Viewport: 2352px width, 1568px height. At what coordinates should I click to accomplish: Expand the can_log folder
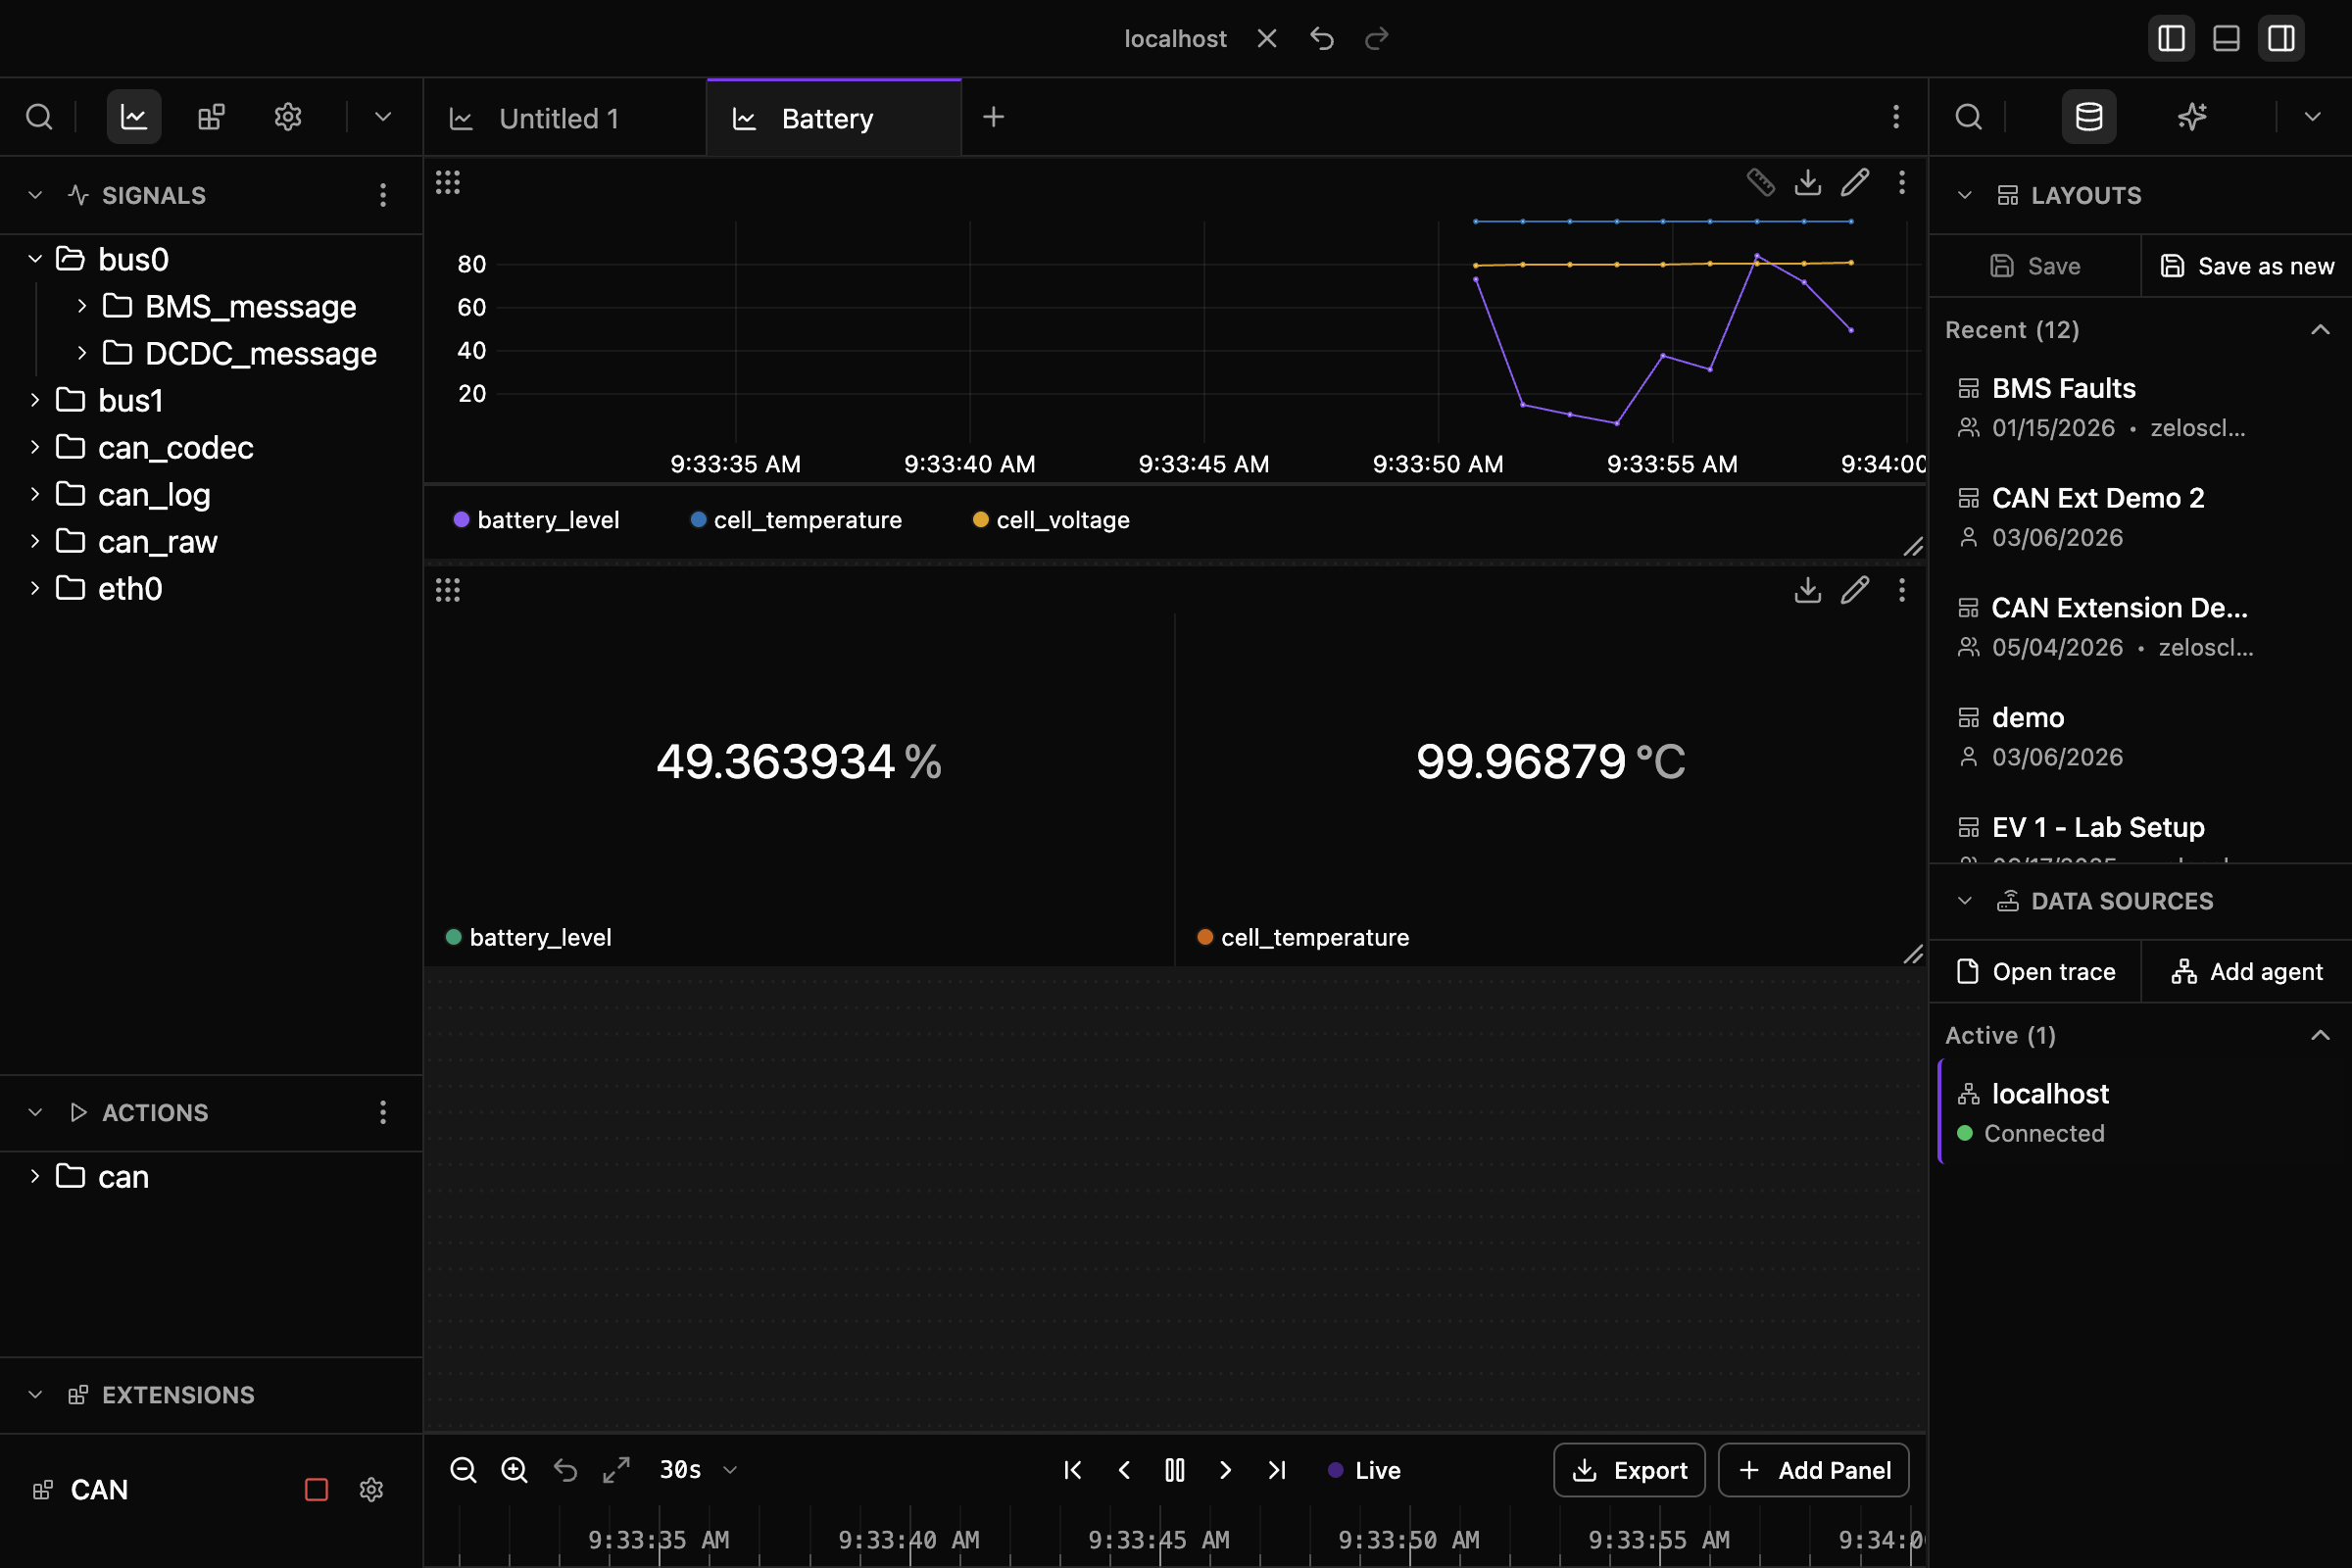[35, 494]
